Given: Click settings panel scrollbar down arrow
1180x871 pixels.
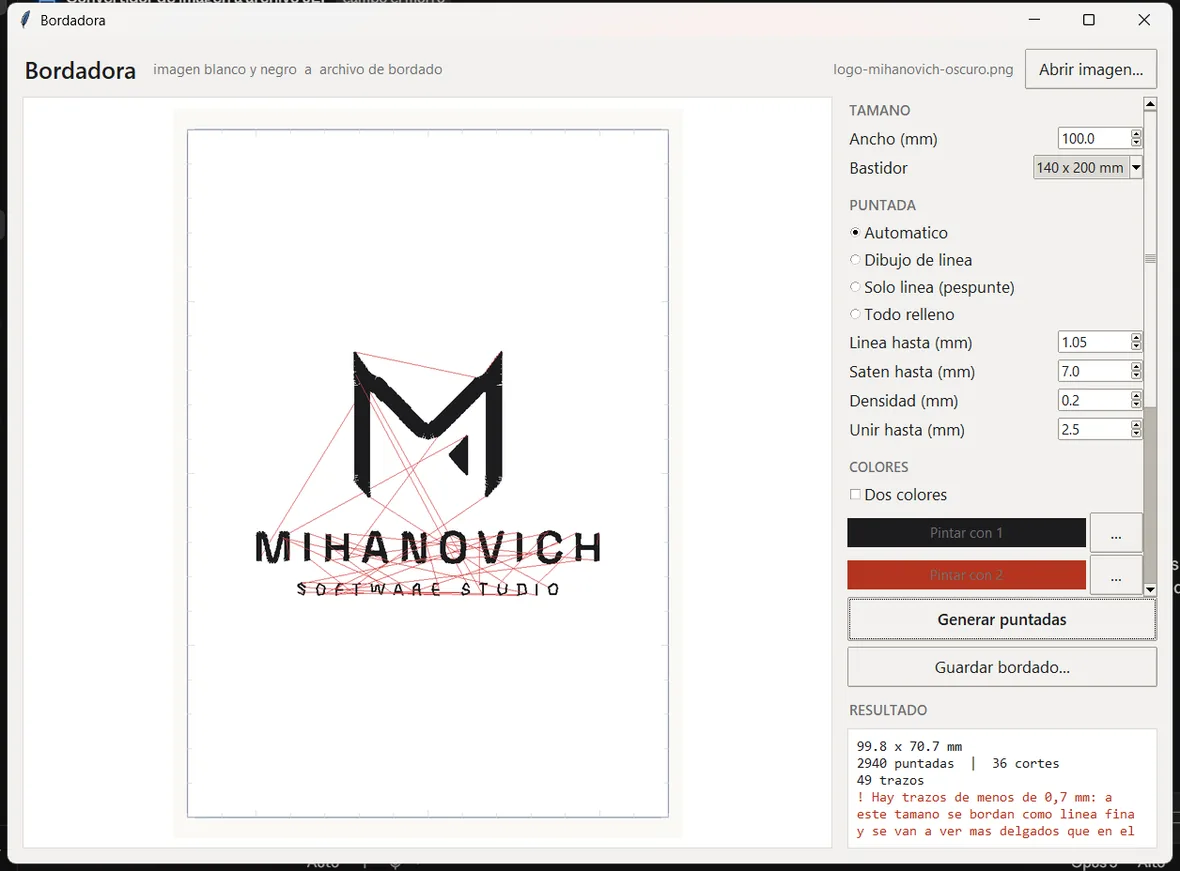Looking at the screenshot, I should [1150, 589].
